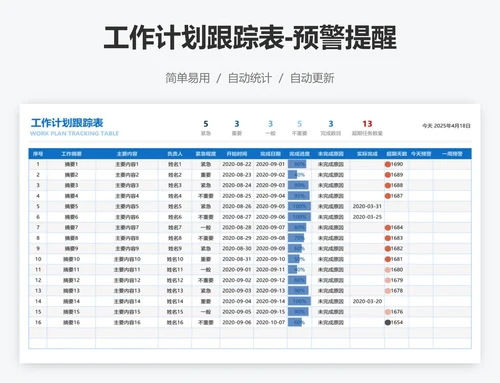
Task: Select the 70% progress bar for 摘要8
Action: coord(296,238)
